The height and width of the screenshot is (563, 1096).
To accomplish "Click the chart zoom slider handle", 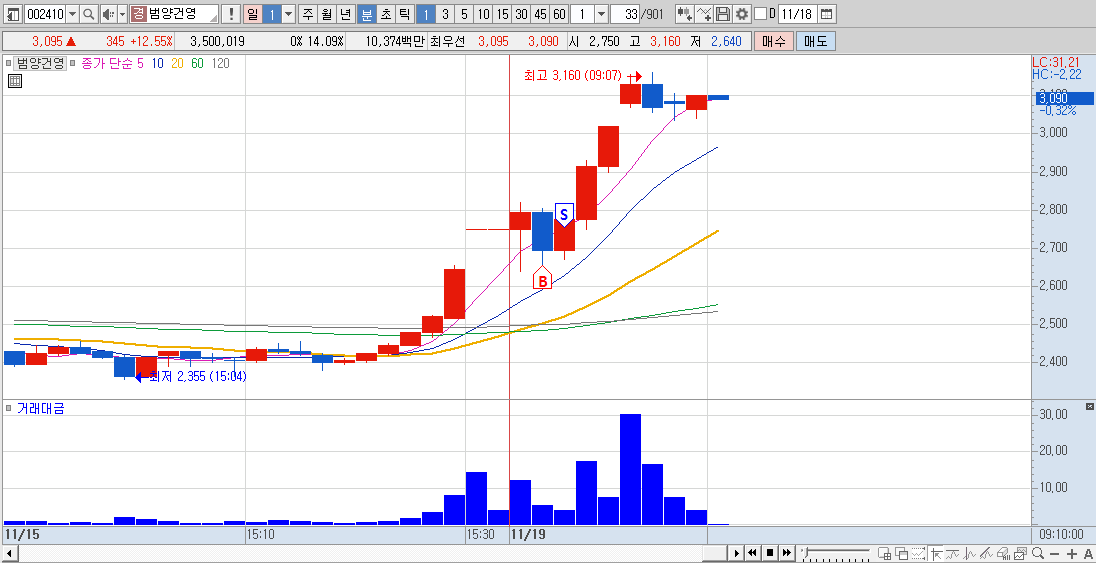I will [808, 553].
